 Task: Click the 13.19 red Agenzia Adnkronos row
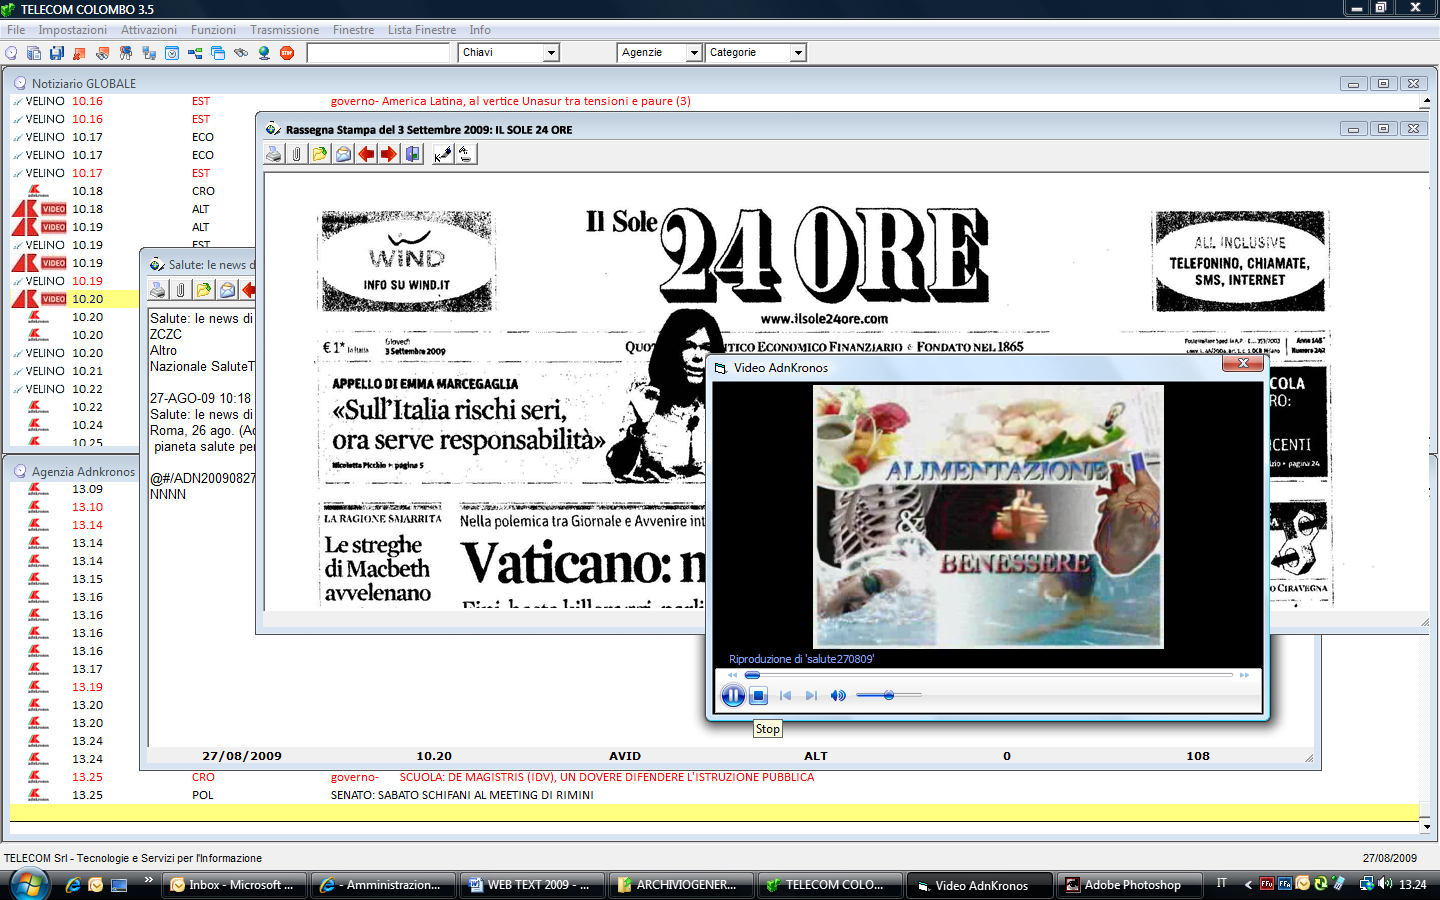[x=75, y=687]
